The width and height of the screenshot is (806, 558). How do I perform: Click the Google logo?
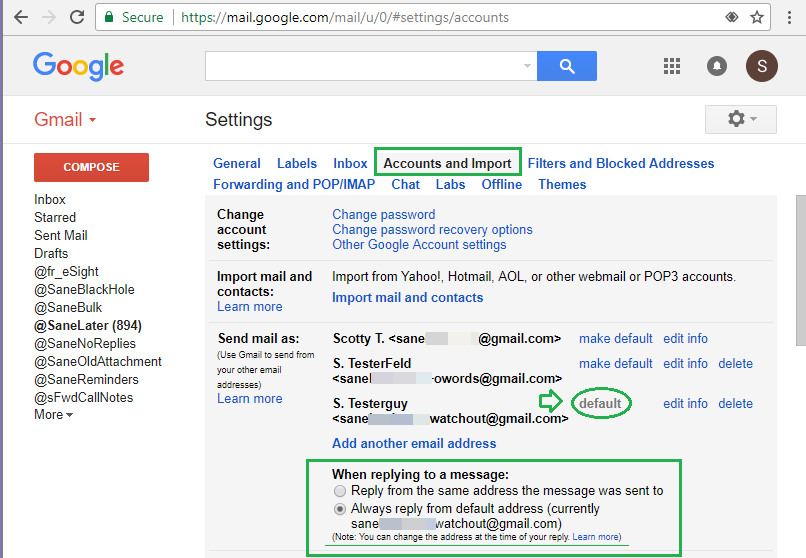pos(79,66)
